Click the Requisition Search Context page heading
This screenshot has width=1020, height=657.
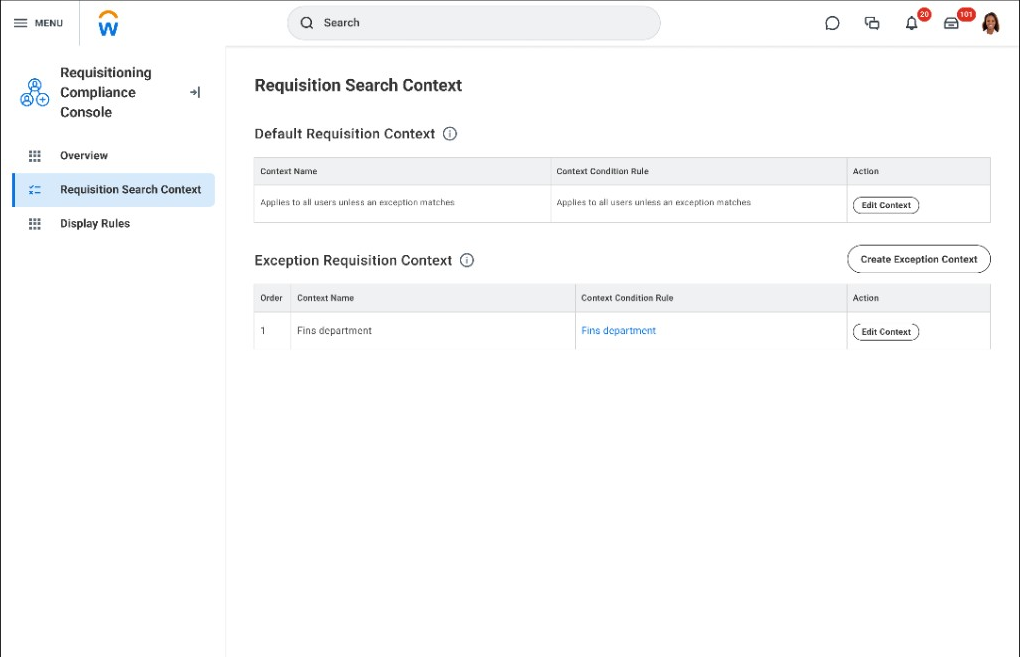(358, 85)
